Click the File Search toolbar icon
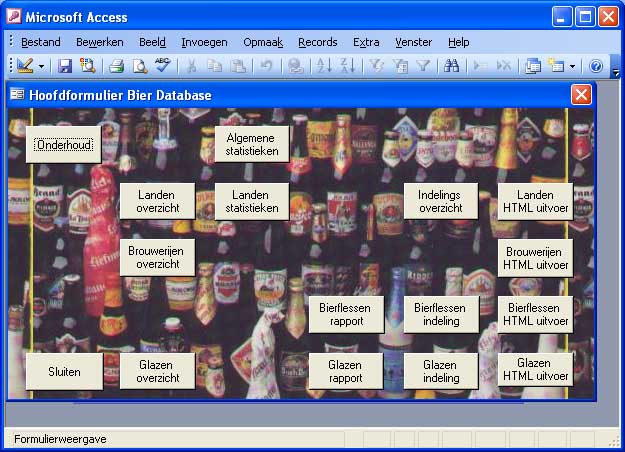The image size is (625, 452). (88, 66)
